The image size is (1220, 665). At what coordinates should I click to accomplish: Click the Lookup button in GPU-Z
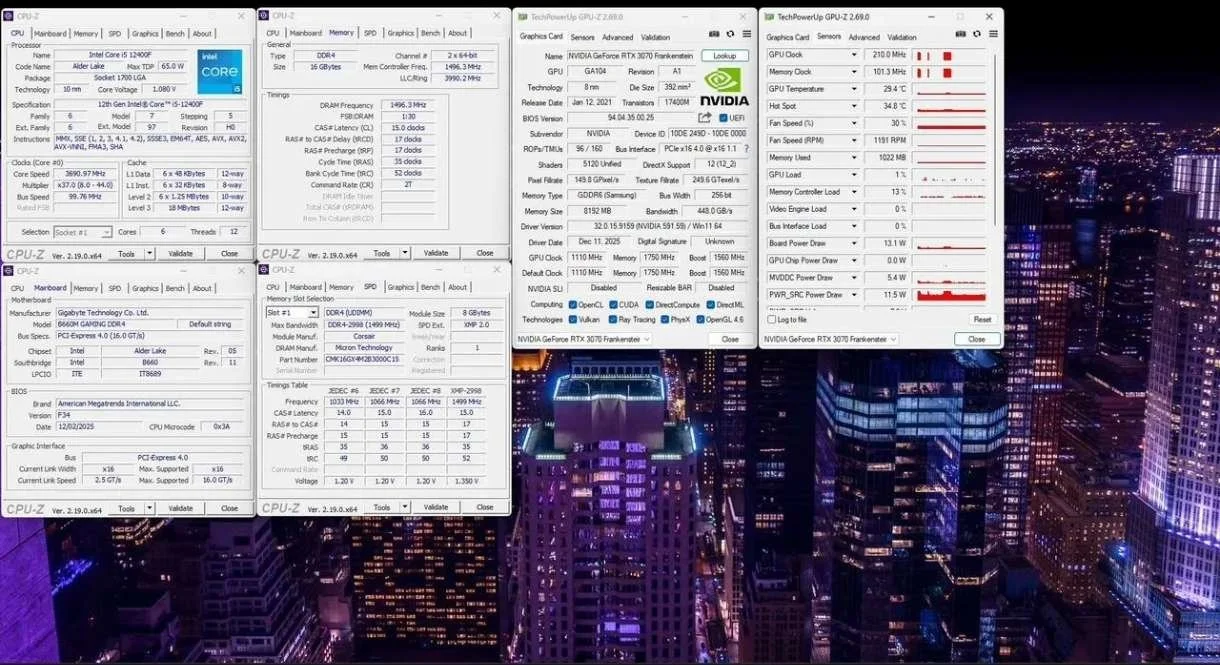coord(725,56)
